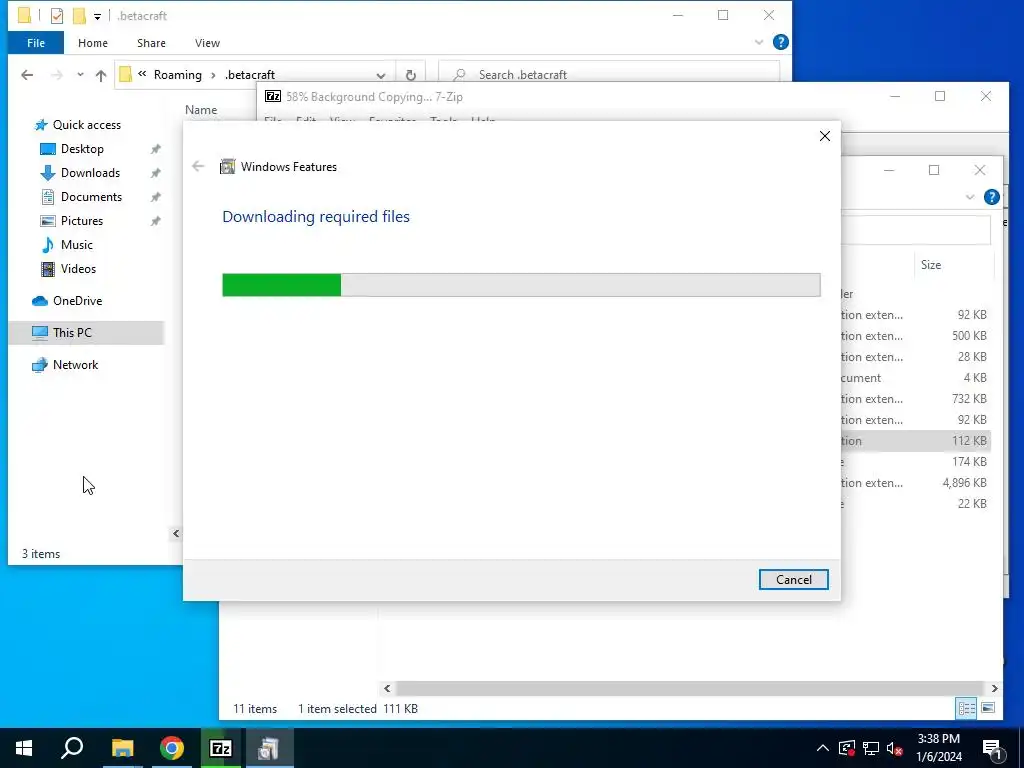
Task: Cancel the Windows Features download
Action: tap(793, 579)
